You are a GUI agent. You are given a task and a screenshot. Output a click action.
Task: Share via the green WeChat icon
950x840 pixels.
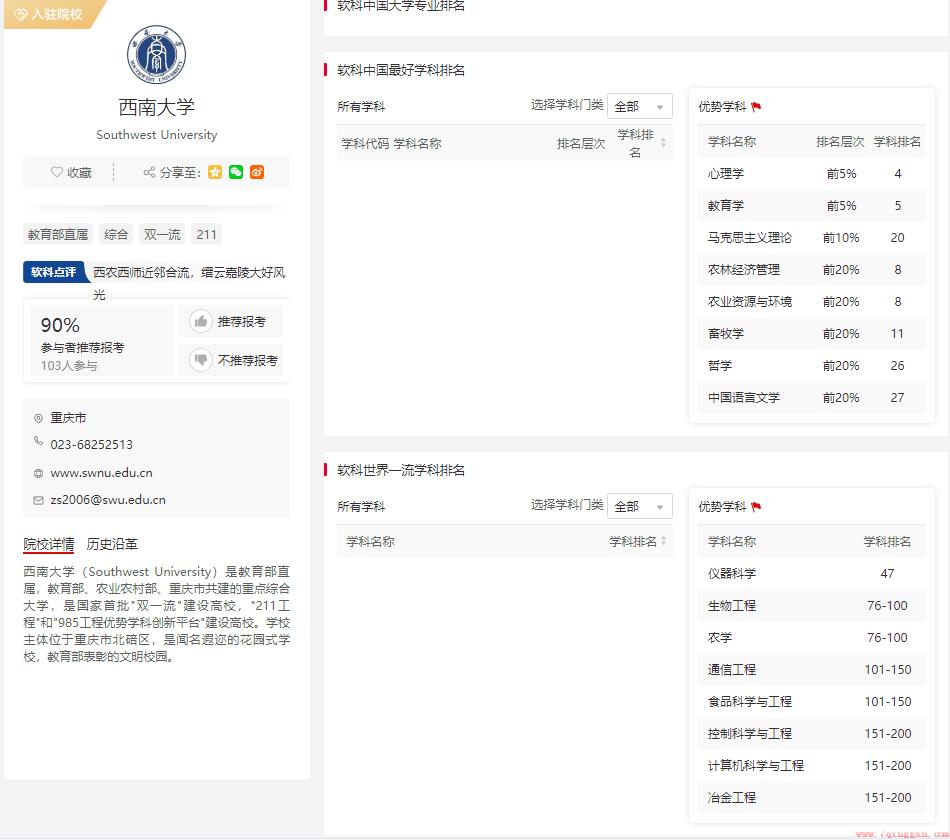click(236, 172)
